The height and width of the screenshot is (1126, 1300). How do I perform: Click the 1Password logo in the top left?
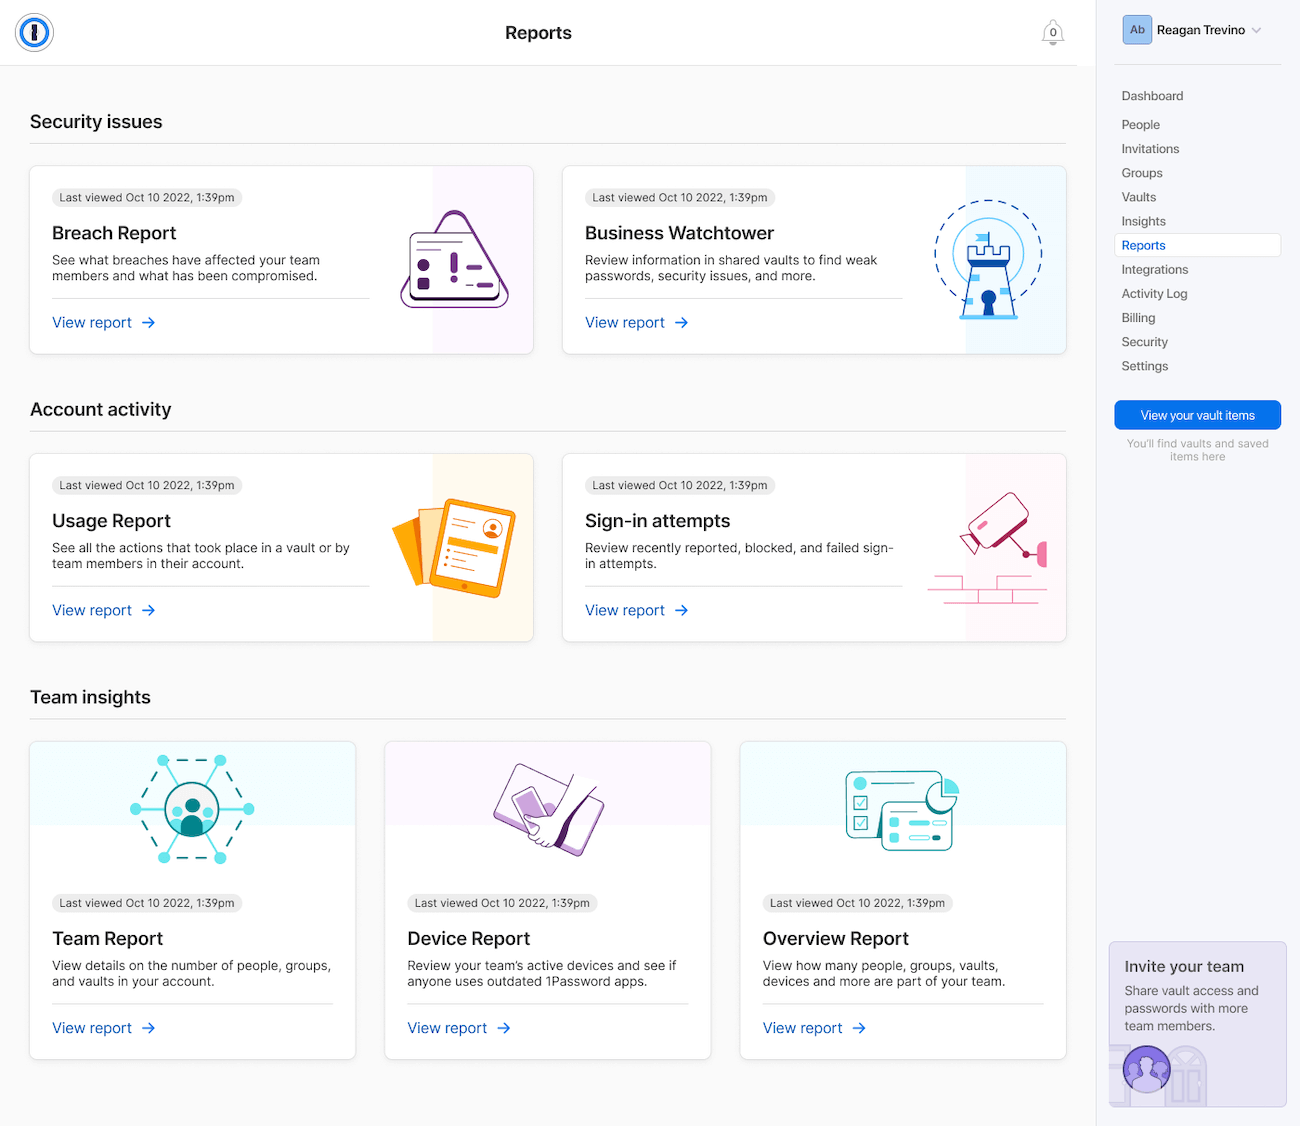coord(33,32)
